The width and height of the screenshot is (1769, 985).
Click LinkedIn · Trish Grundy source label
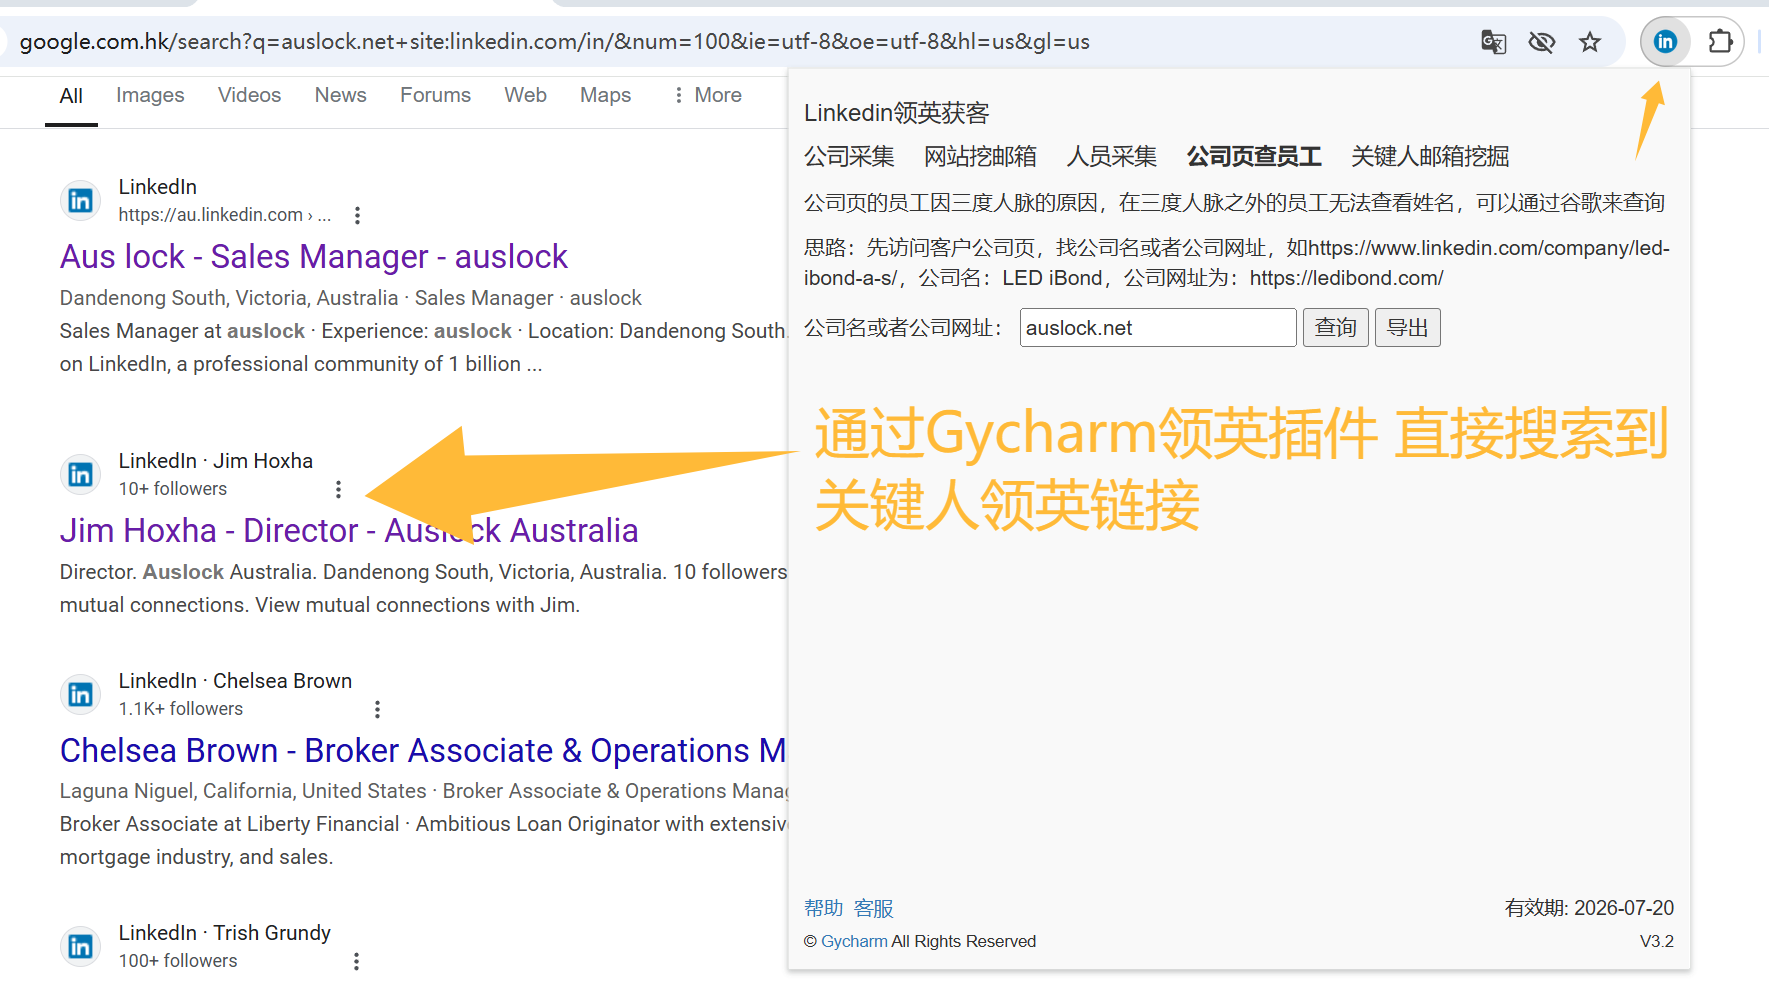pyautogui.click(x=225, y=933)
